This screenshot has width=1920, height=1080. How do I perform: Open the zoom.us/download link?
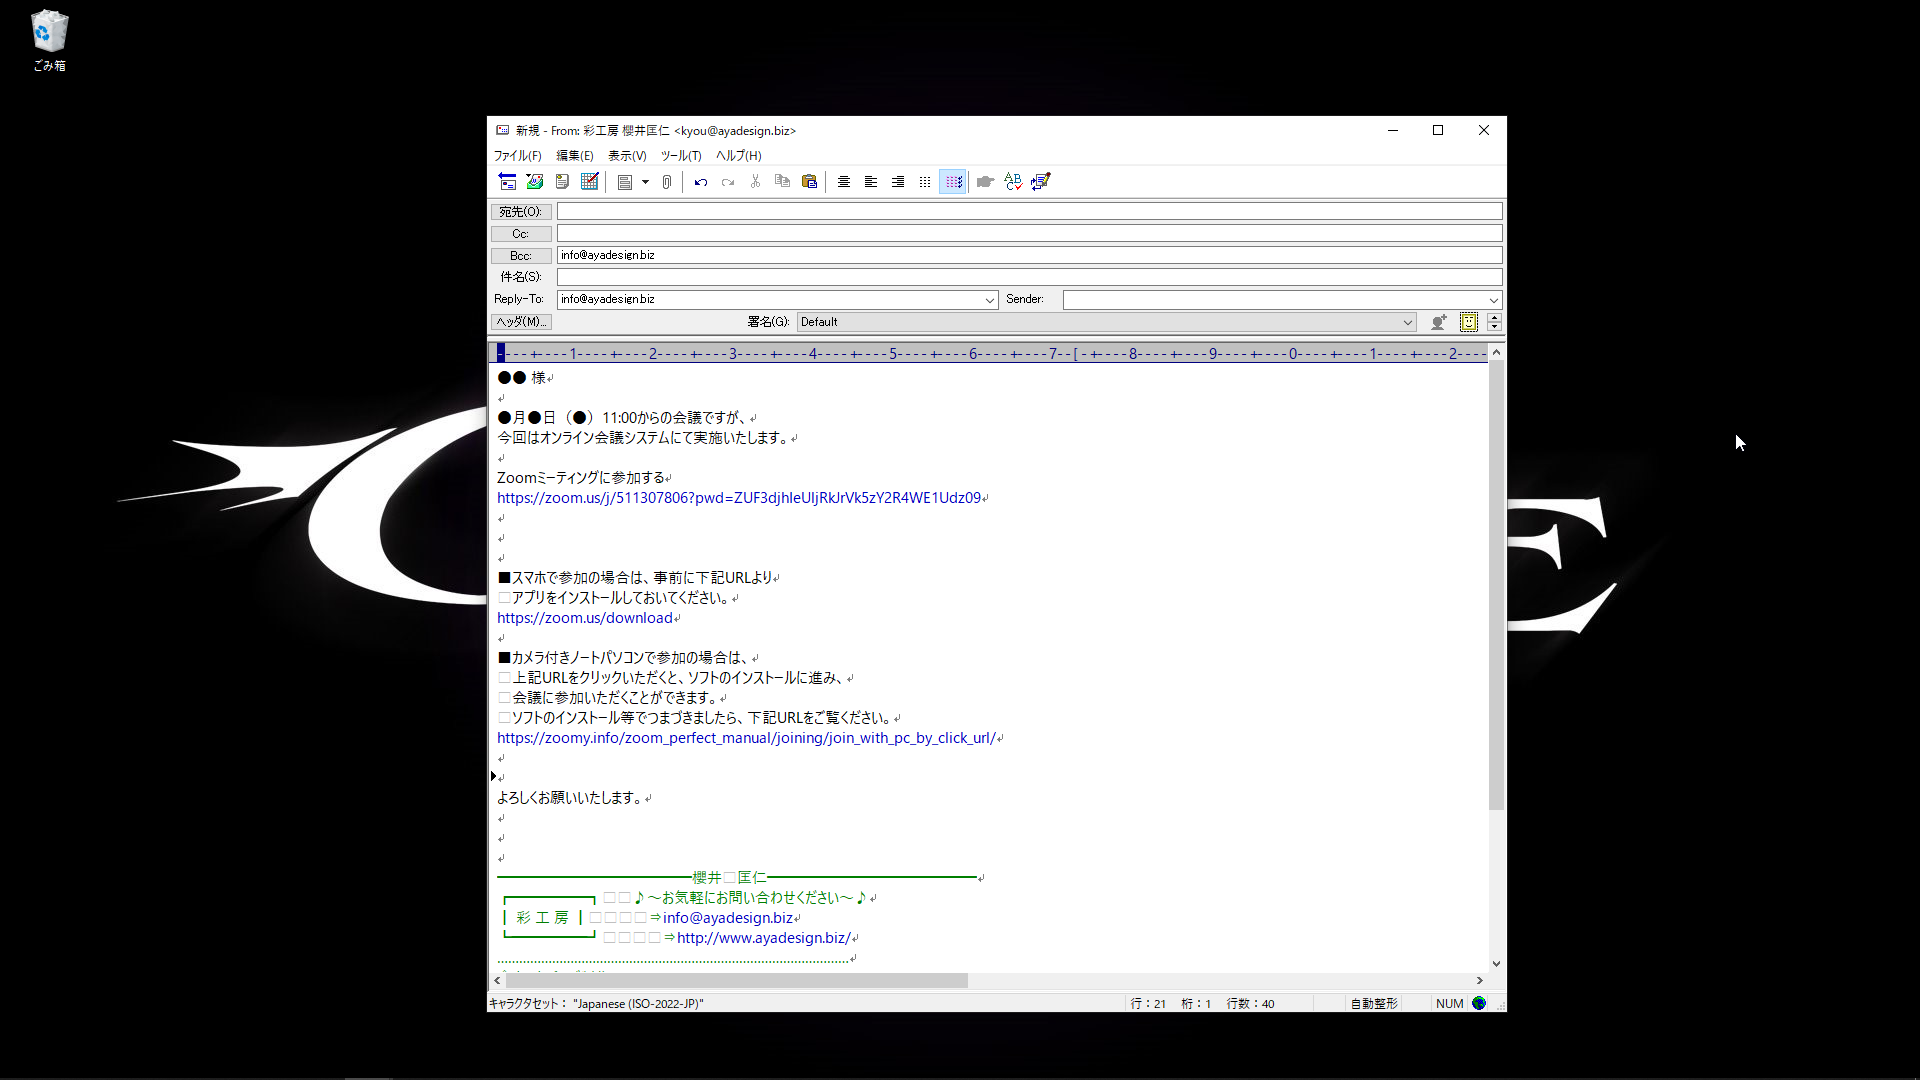coord(585,618)
